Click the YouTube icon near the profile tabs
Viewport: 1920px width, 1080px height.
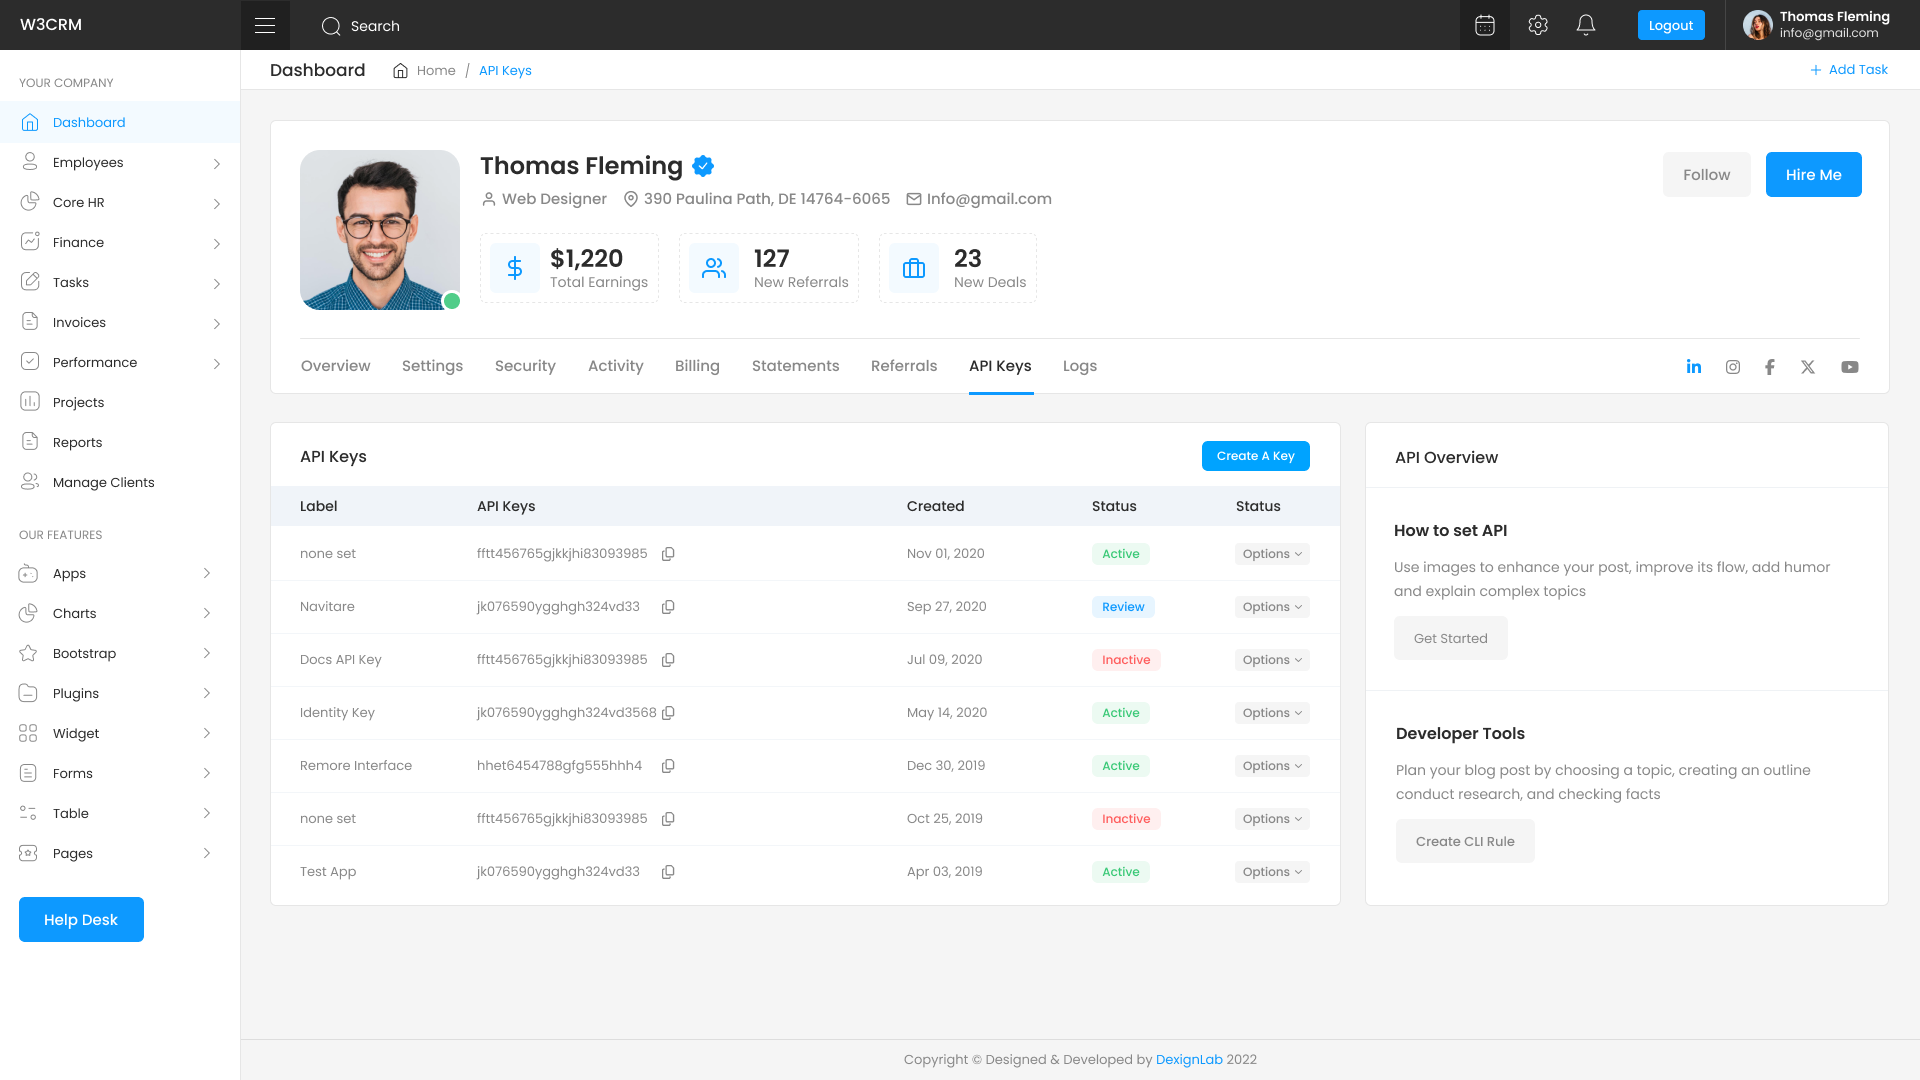point(1849,366)
